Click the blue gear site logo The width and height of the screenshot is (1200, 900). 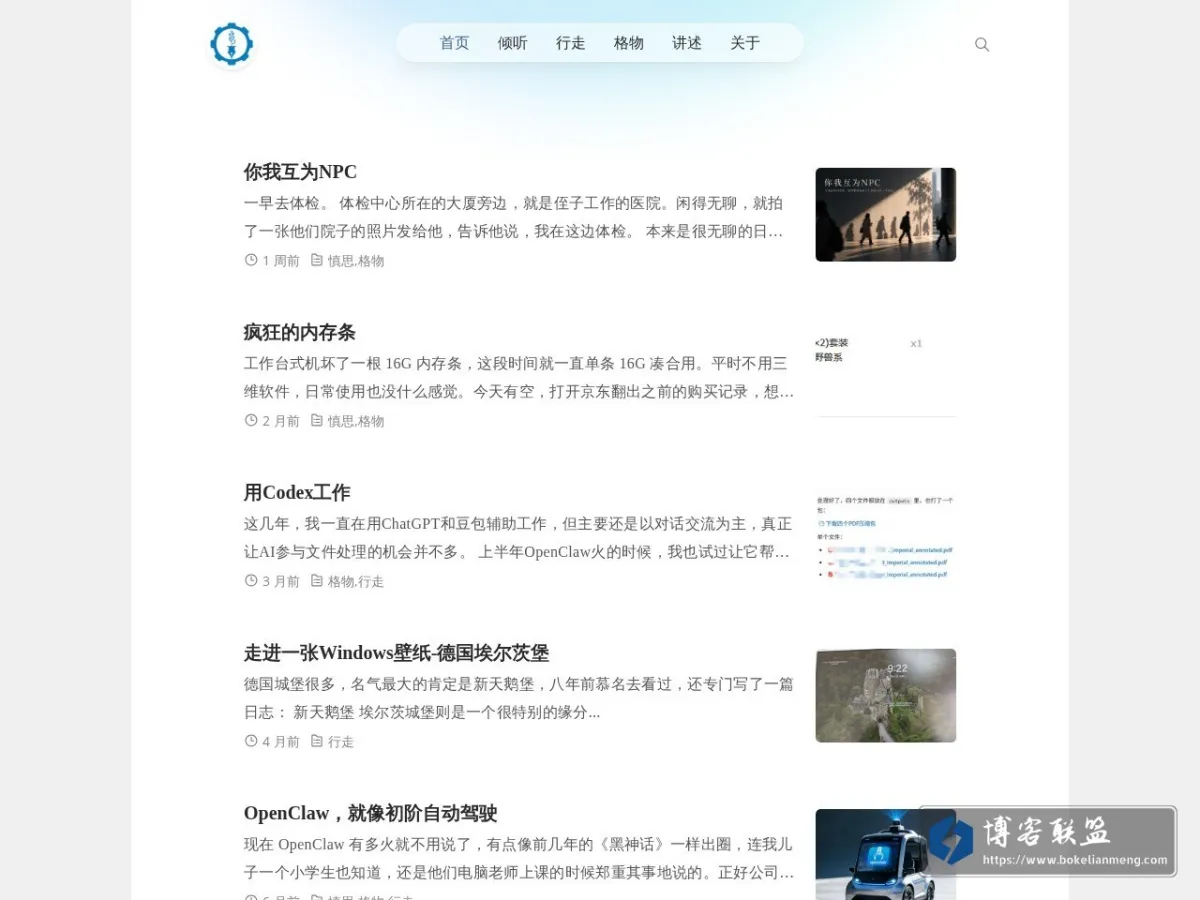(x=232, y=44)
